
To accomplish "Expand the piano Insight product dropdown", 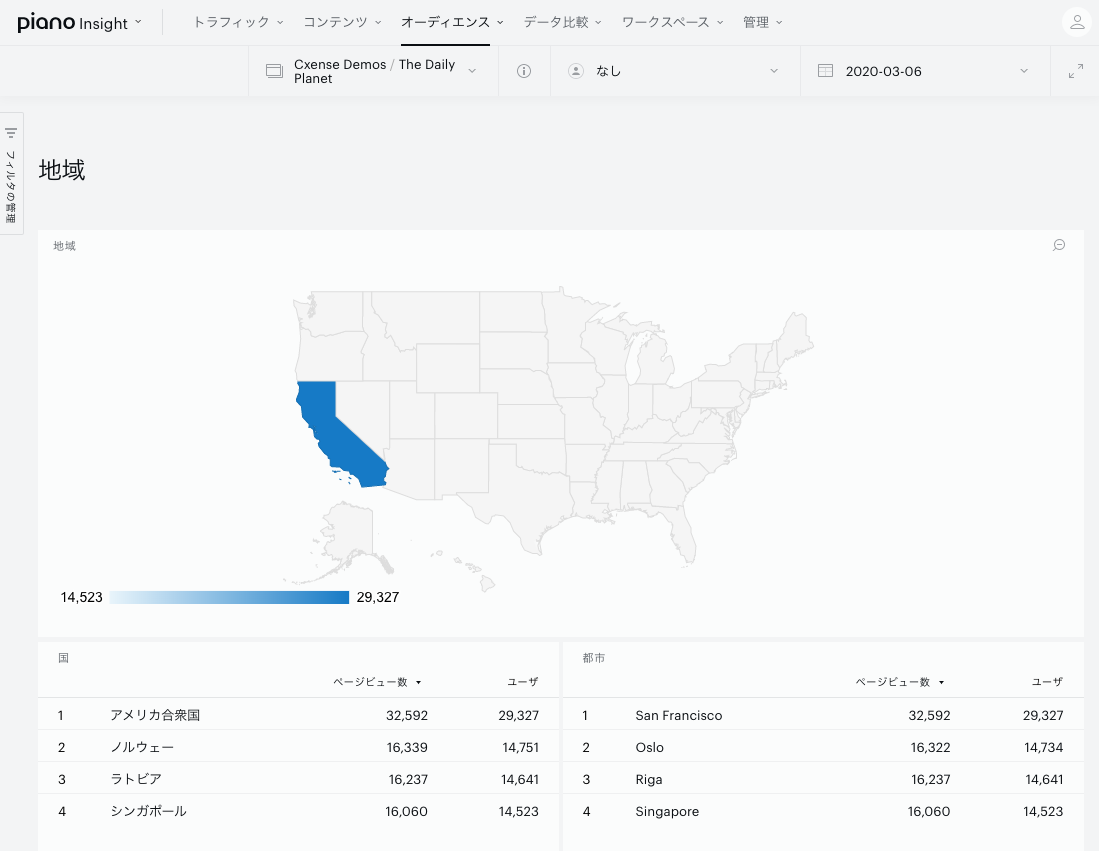I will click(x=80, y=22).
